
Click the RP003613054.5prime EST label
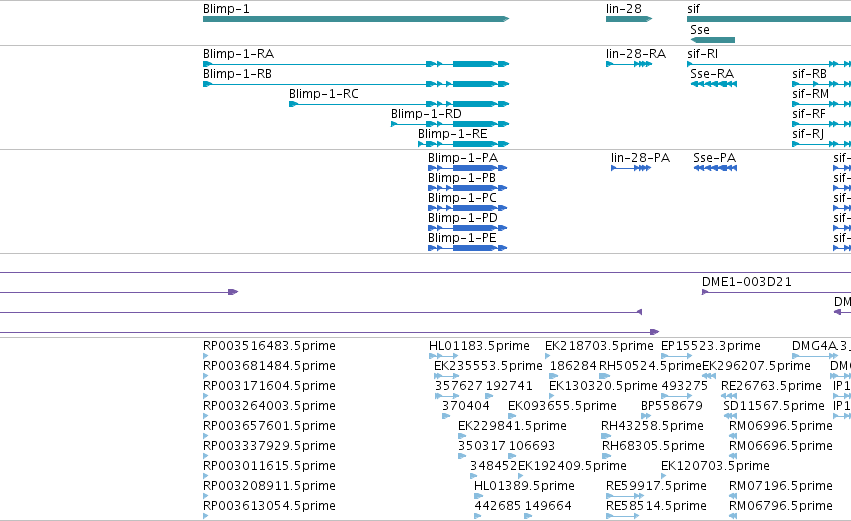click(269, 507)
